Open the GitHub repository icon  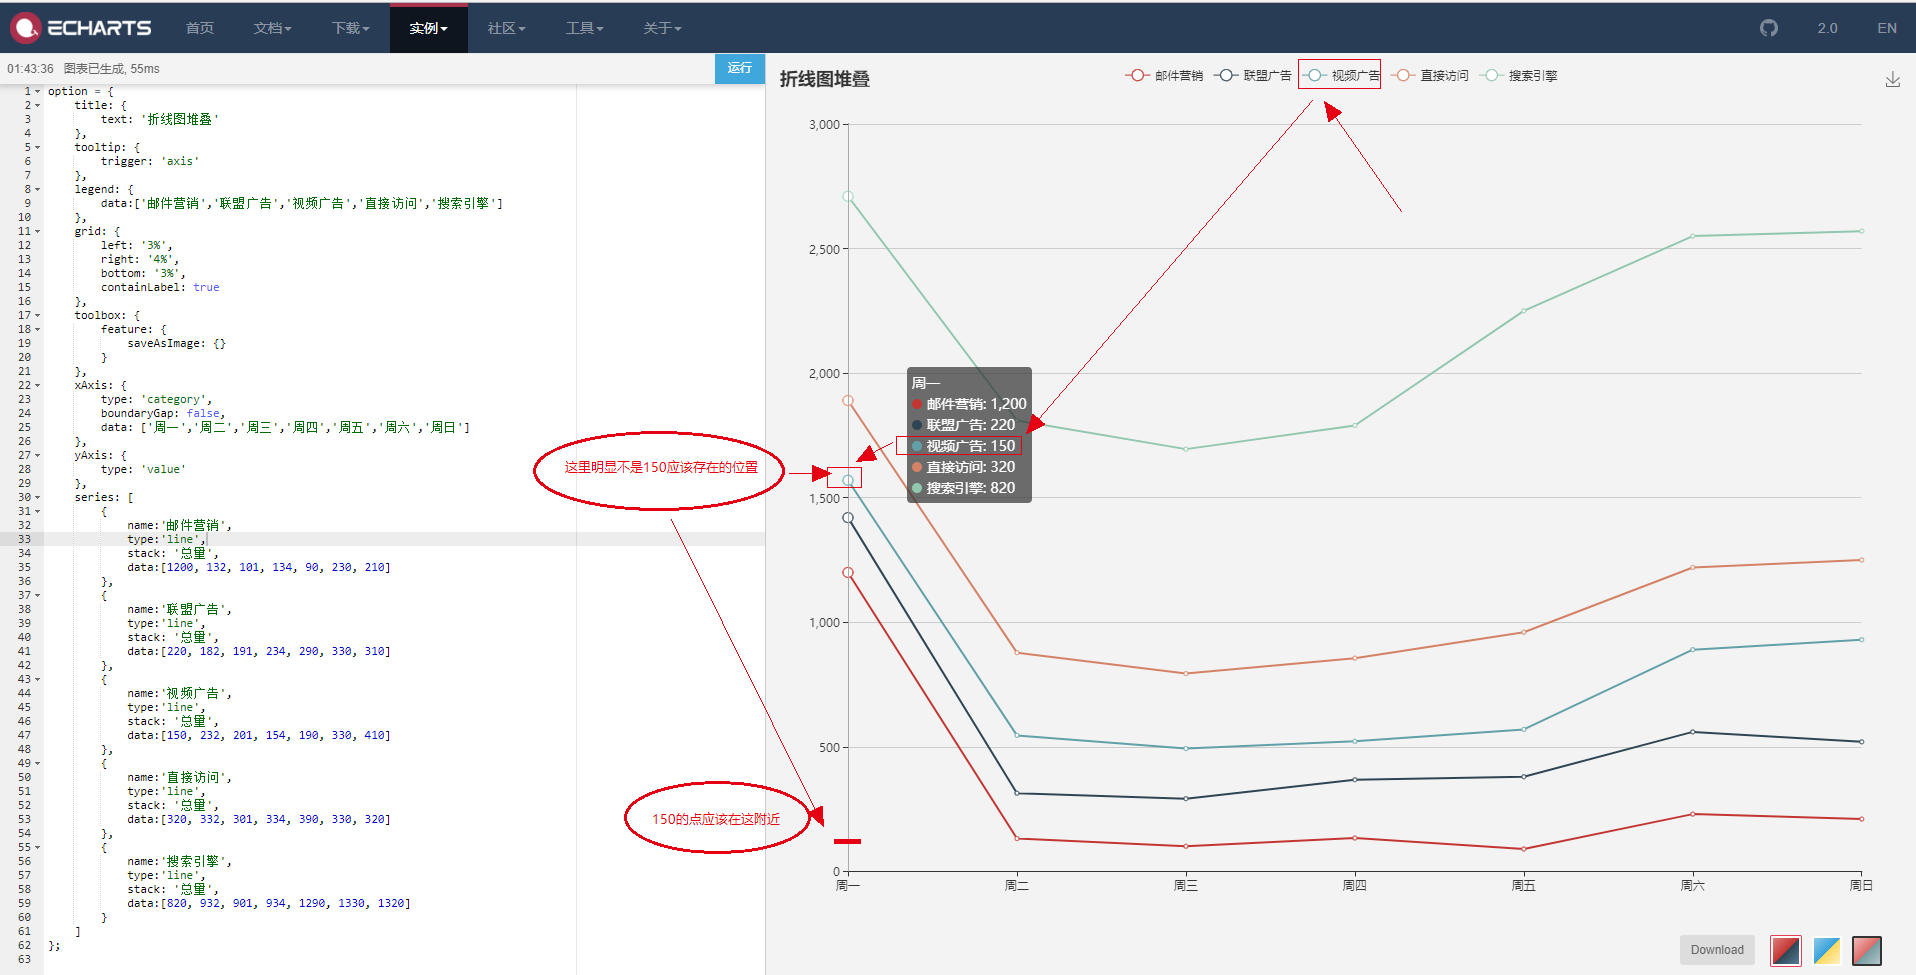click(x=1769, y=28)
